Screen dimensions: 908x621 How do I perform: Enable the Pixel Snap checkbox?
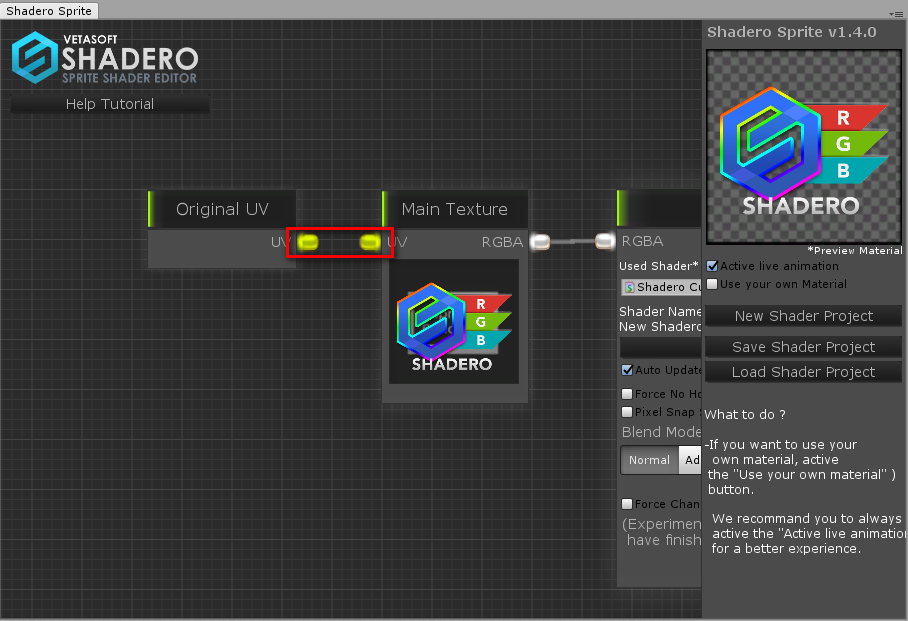[627, 412]
